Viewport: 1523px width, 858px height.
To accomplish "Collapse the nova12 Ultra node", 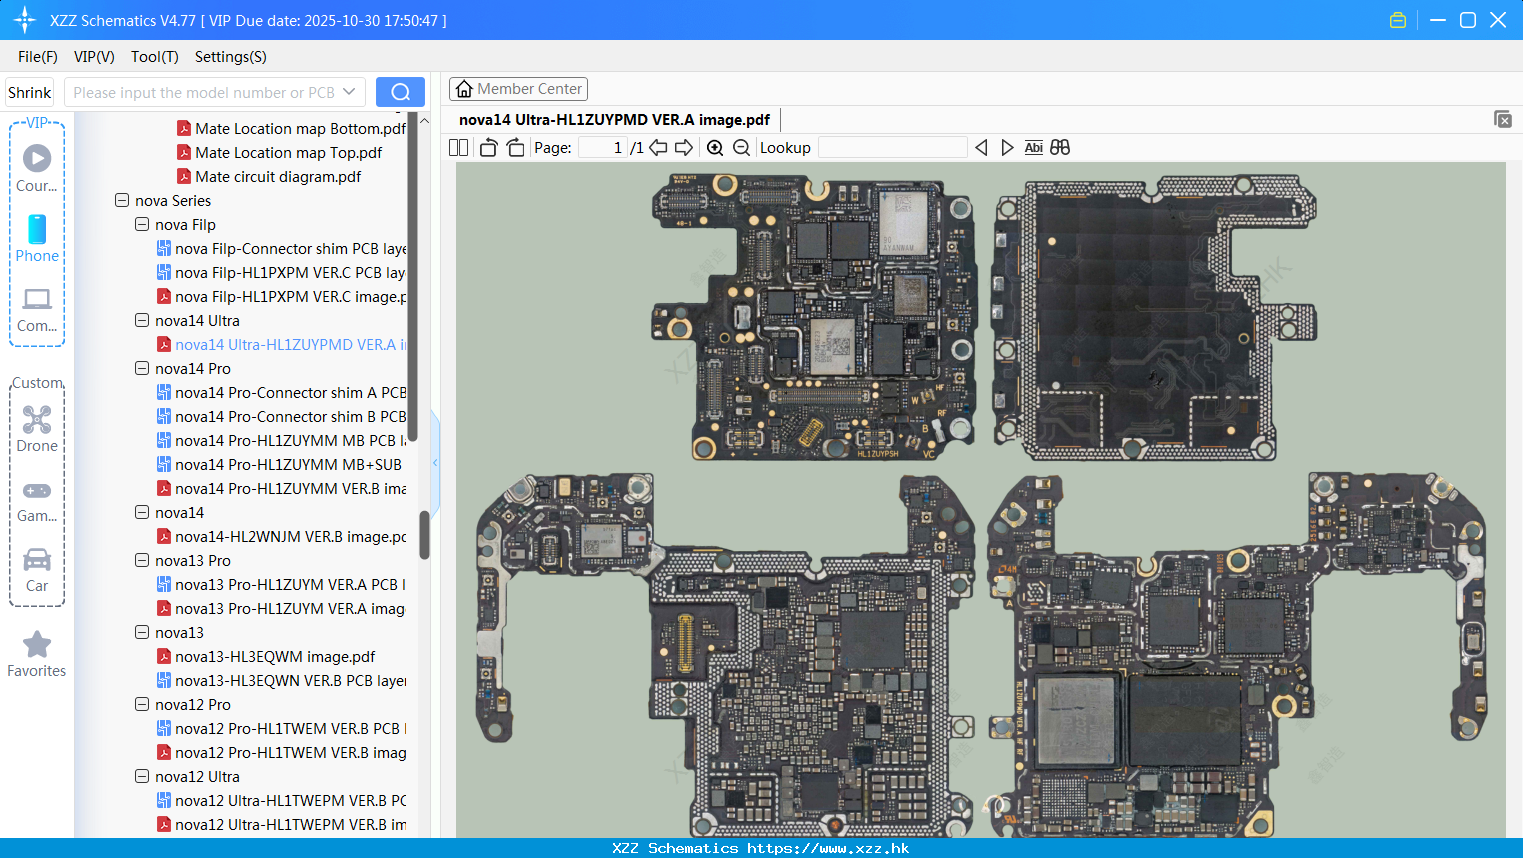I will pos(142,776).
